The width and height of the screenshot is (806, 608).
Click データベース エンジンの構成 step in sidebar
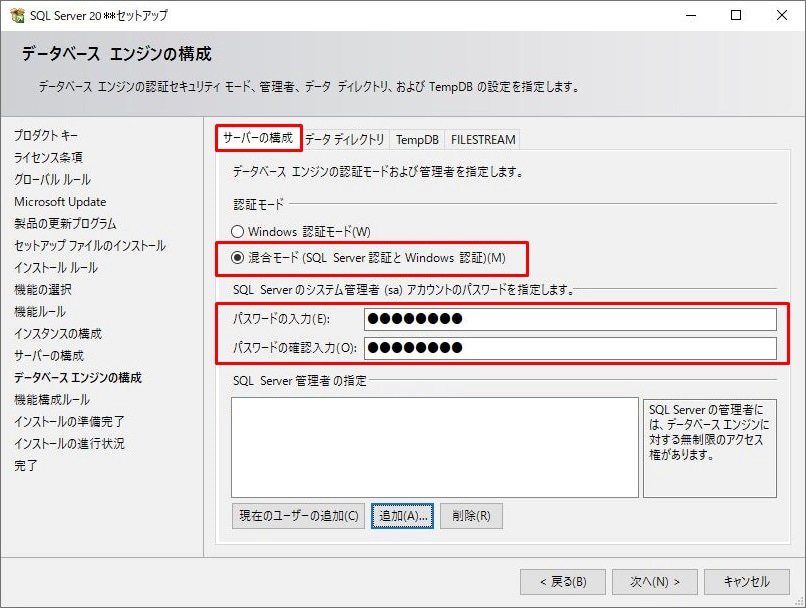coord(78,378)
